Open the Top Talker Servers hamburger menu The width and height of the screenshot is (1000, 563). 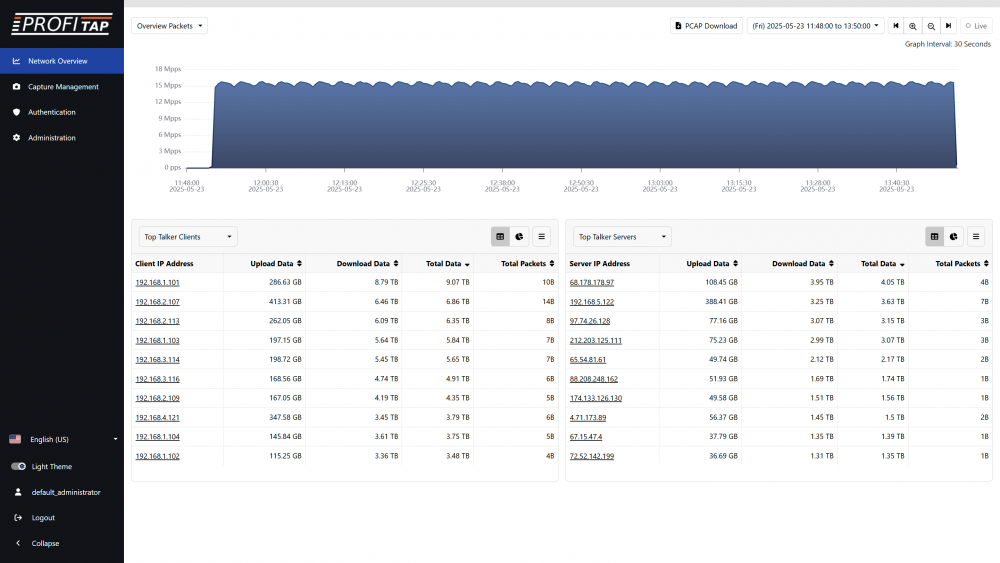[976, 237]
